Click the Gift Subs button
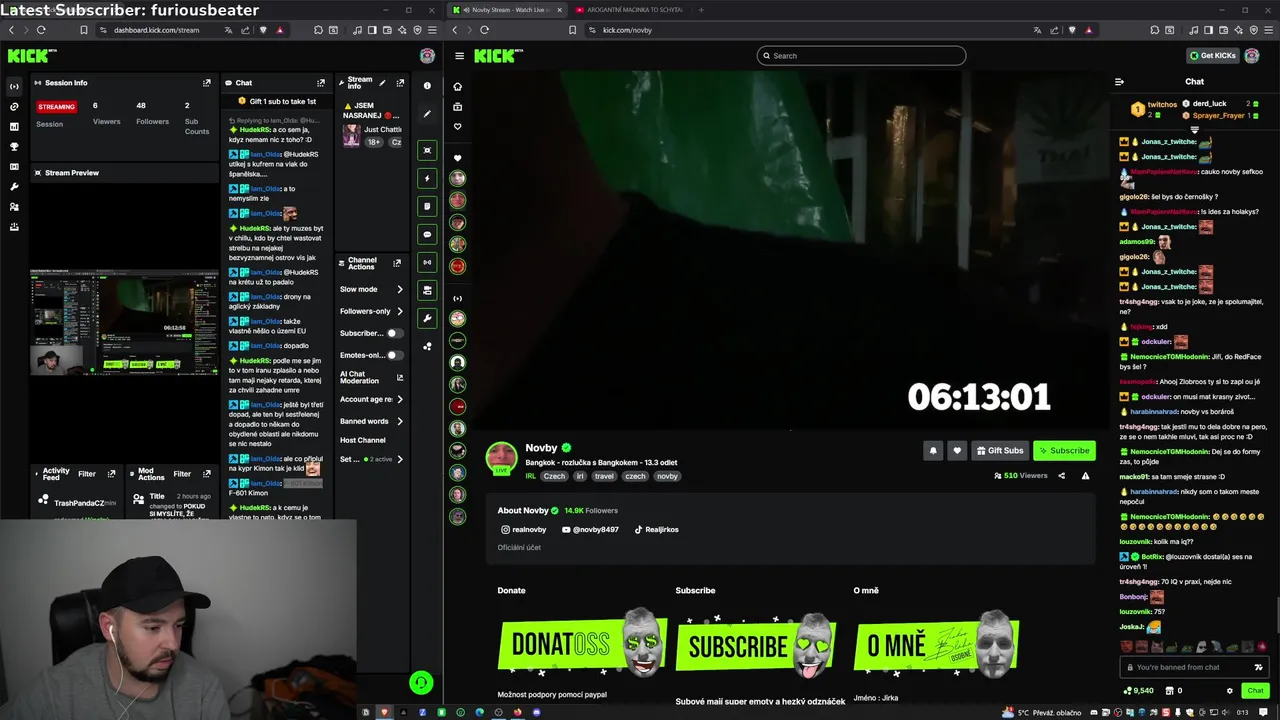This screenshot has width=1280, height=720. click(x=1000, y=451)
